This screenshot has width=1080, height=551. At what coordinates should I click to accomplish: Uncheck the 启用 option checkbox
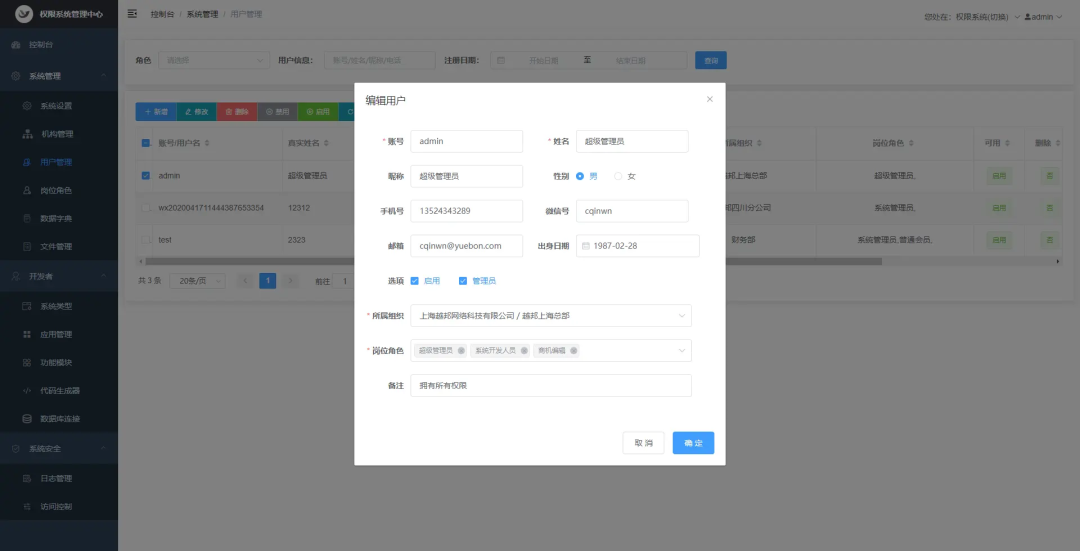tap(415, 281)
